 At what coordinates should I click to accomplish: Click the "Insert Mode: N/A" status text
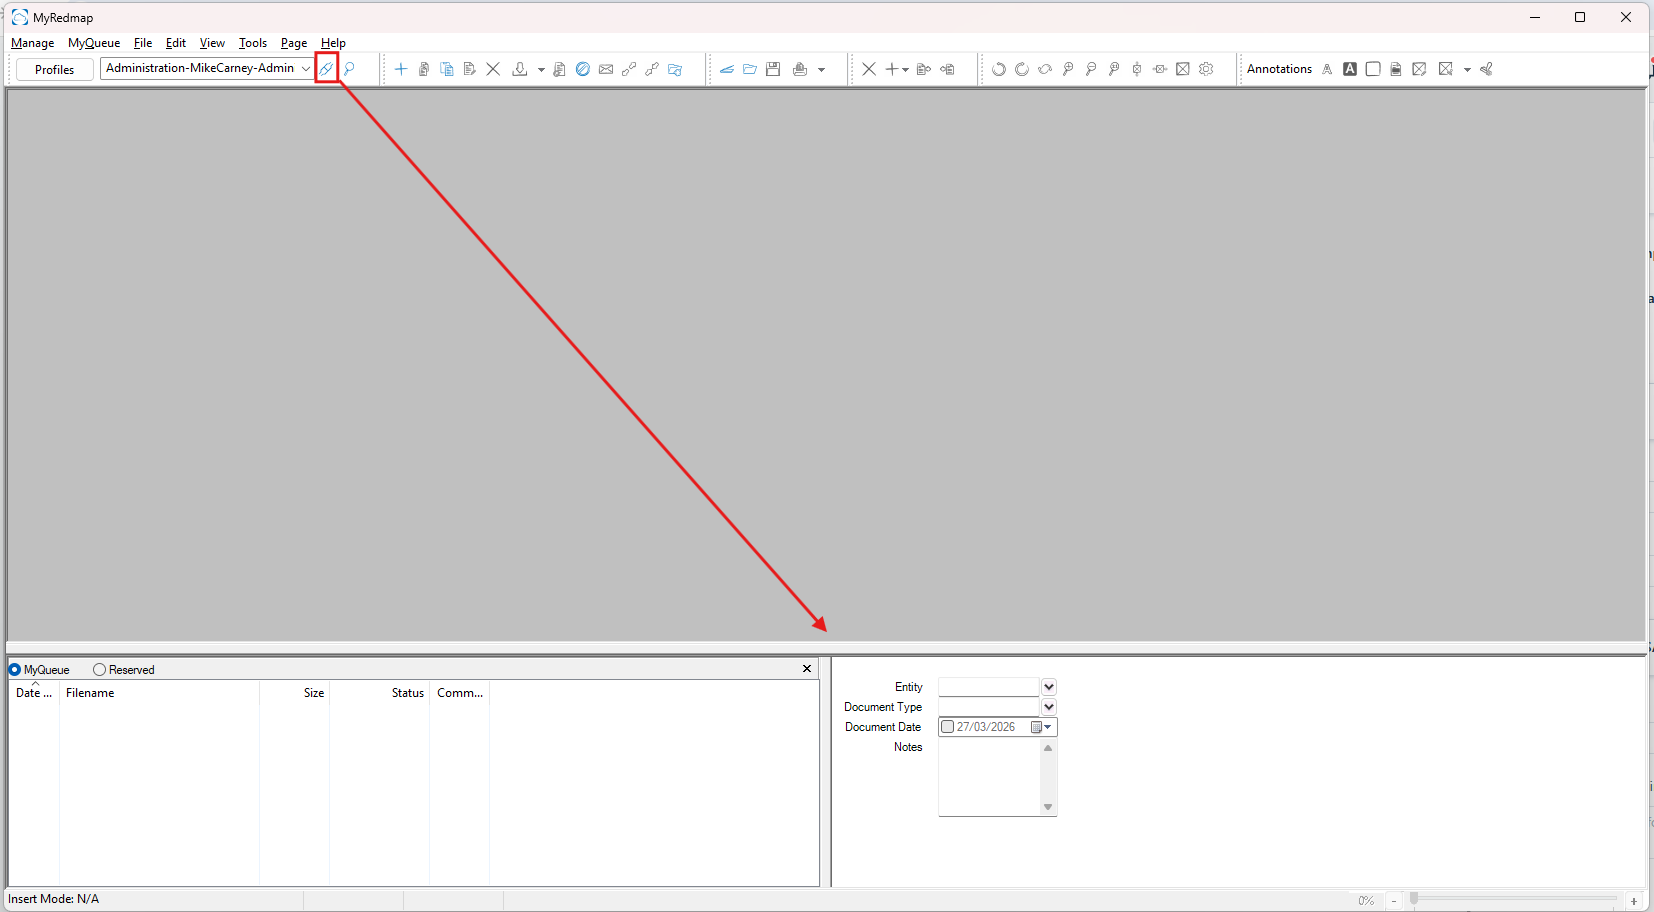[x=54, y=899]
